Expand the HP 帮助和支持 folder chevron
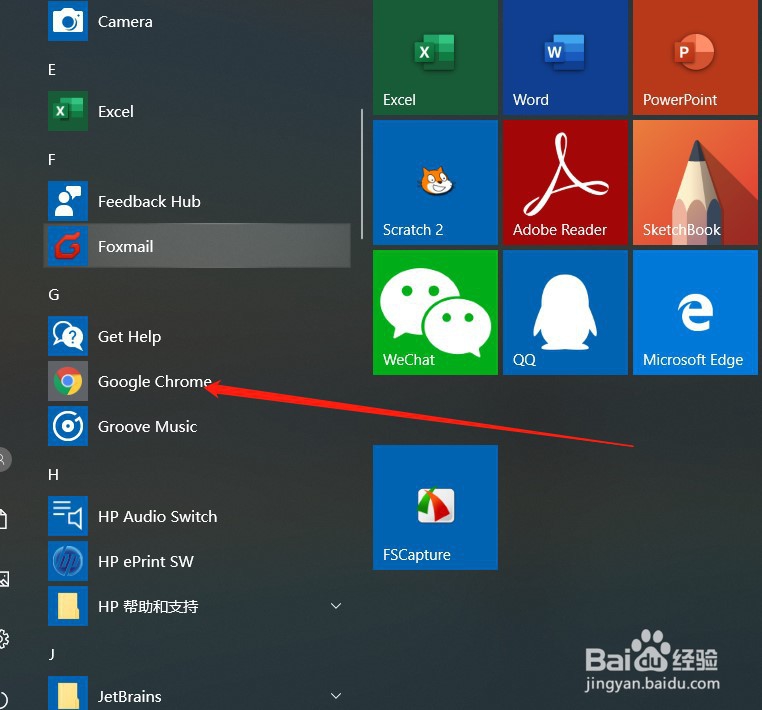The width and height of the screenshot is (762, 710). pyautogui.click(x=336, y=606)
